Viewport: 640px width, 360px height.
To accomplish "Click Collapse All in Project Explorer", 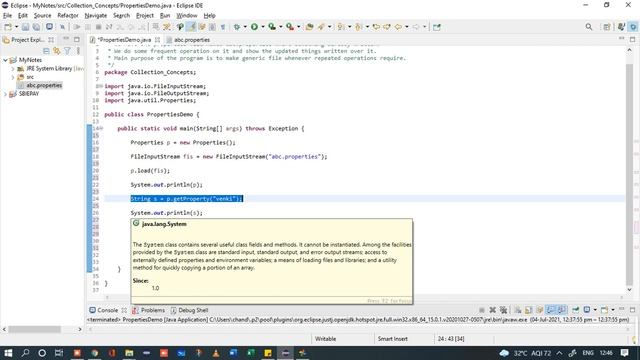I will (x=46, y=51).
